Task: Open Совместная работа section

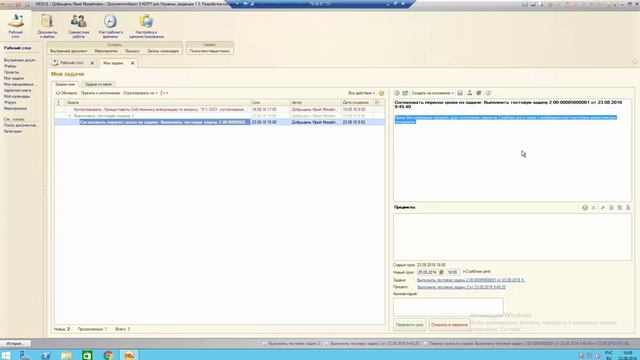Action: click(78, 26)
